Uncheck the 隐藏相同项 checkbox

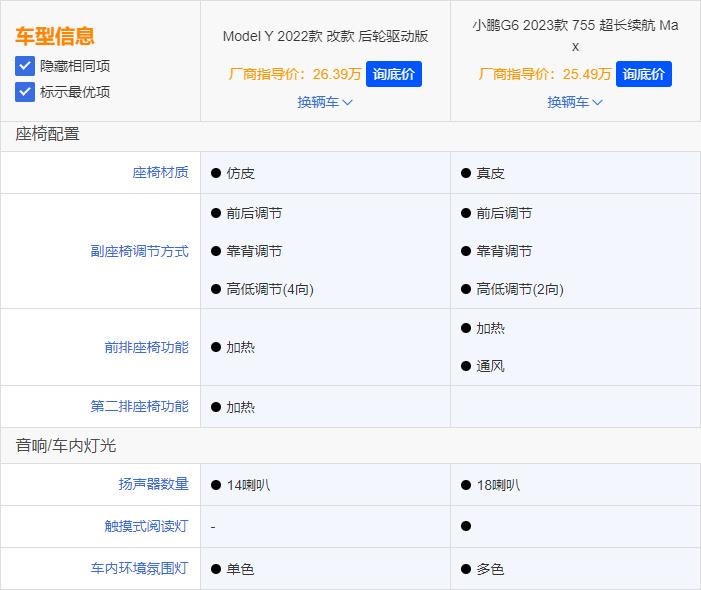(x=25, y=66)
